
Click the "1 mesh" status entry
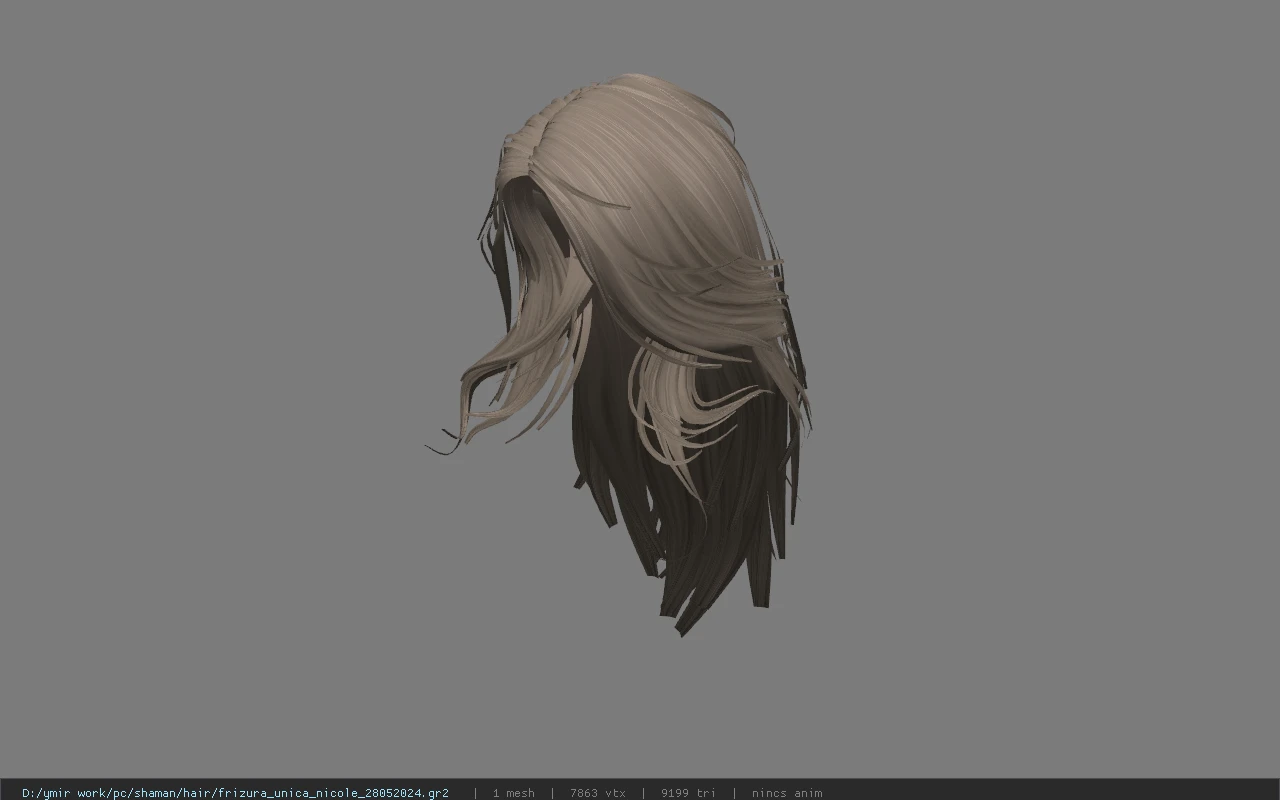[513, 793]
